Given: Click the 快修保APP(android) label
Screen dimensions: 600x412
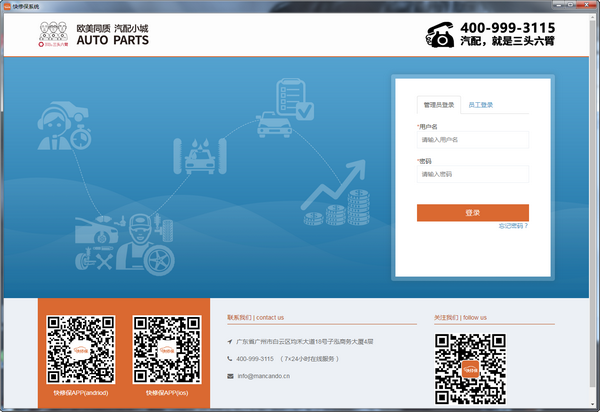Looking at the screenshot, I should click(81, 393).
